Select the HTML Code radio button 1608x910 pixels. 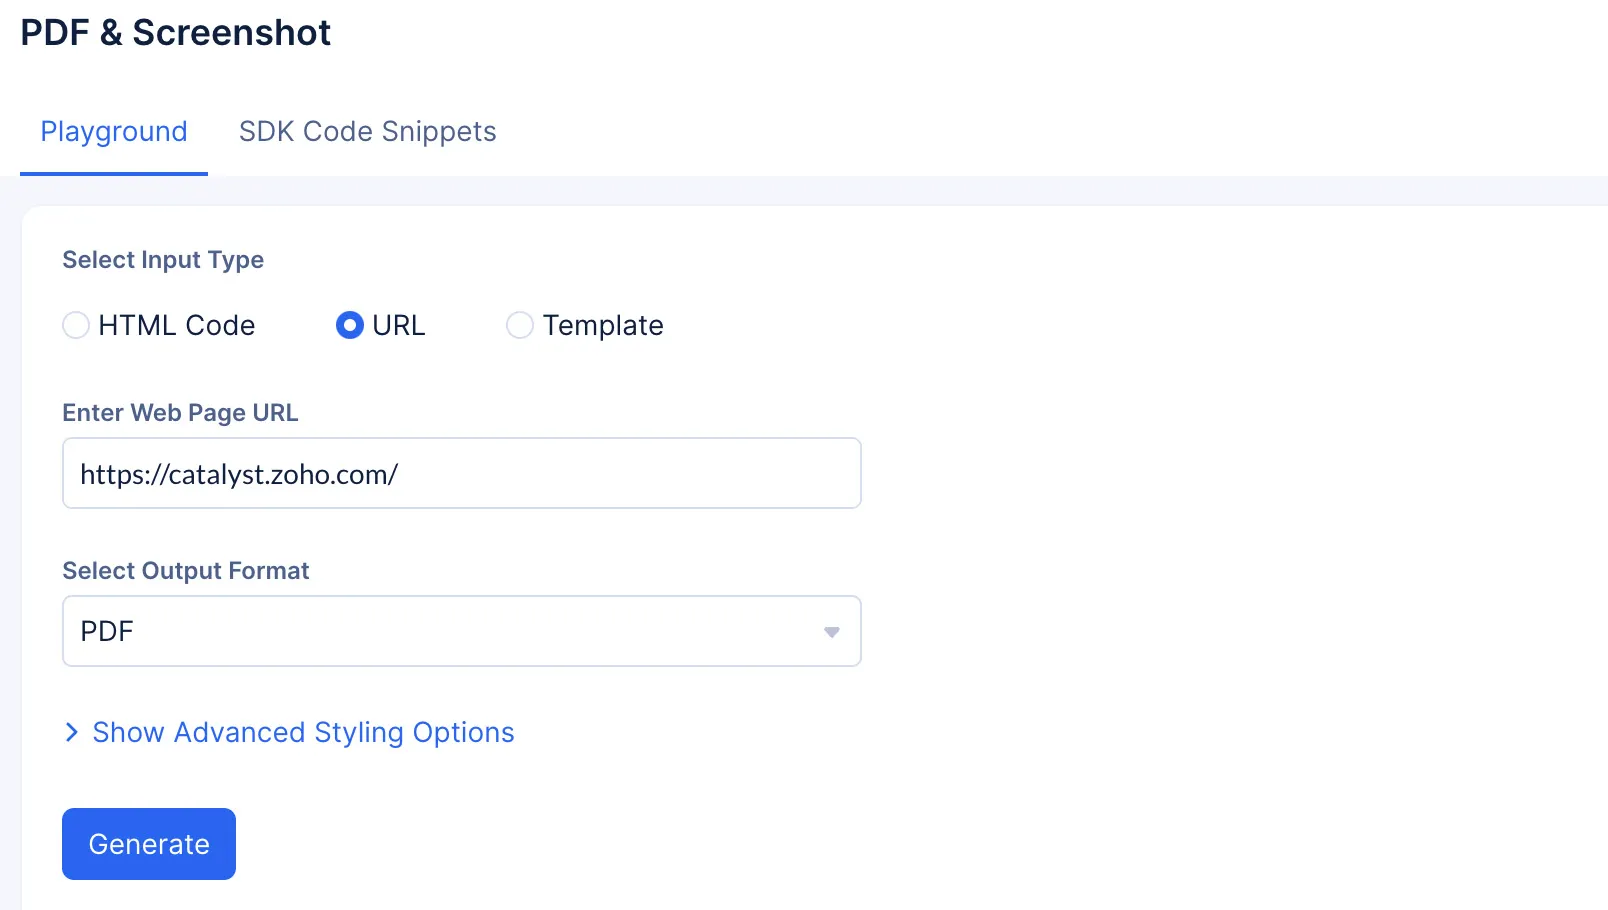point(76,325)
